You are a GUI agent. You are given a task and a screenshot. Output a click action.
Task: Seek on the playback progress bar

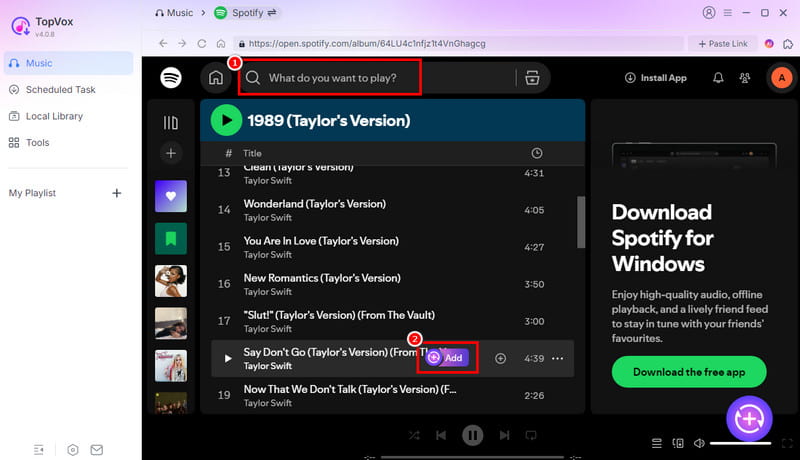(472, 457)
